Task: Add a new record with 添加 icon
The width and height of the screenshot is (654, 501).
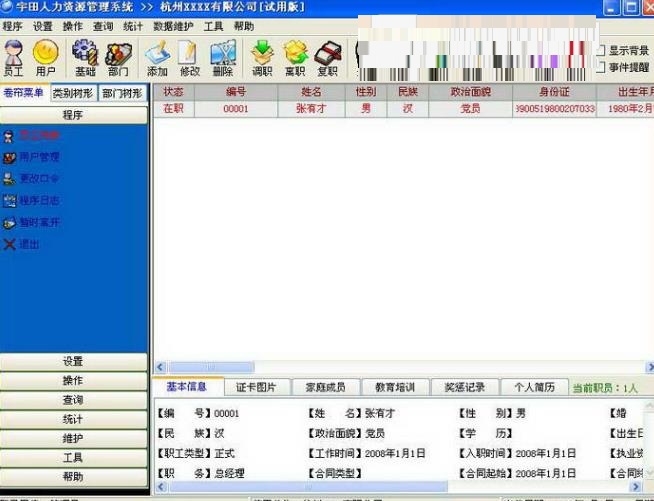Action: coord(157,58)
